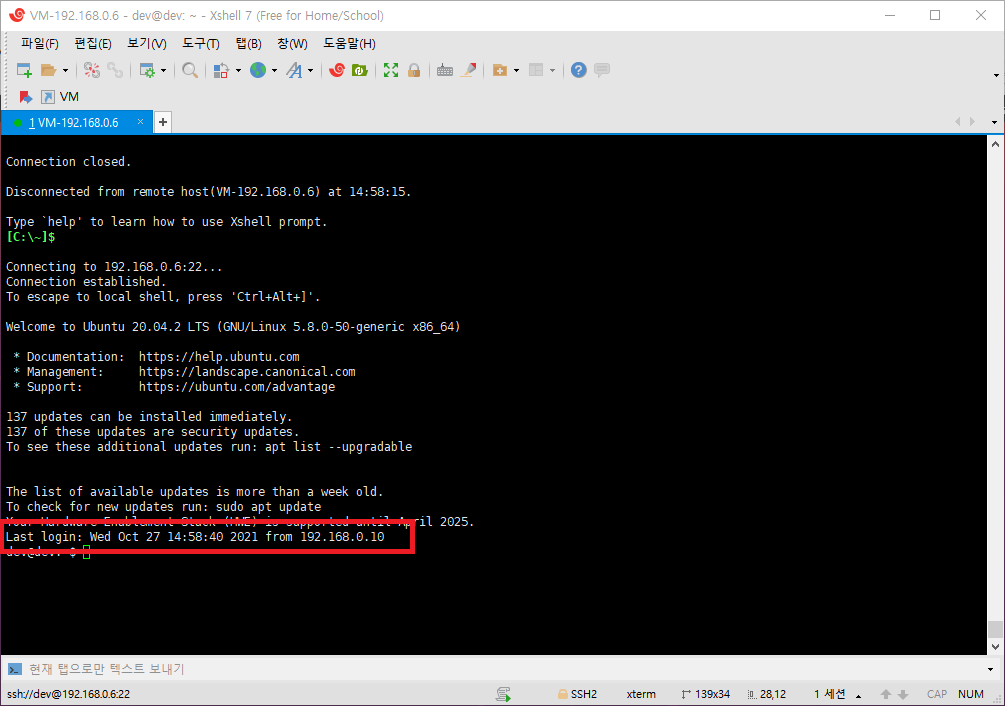
Task: Open the 편집(E) menu
Action: coord(93,44)
